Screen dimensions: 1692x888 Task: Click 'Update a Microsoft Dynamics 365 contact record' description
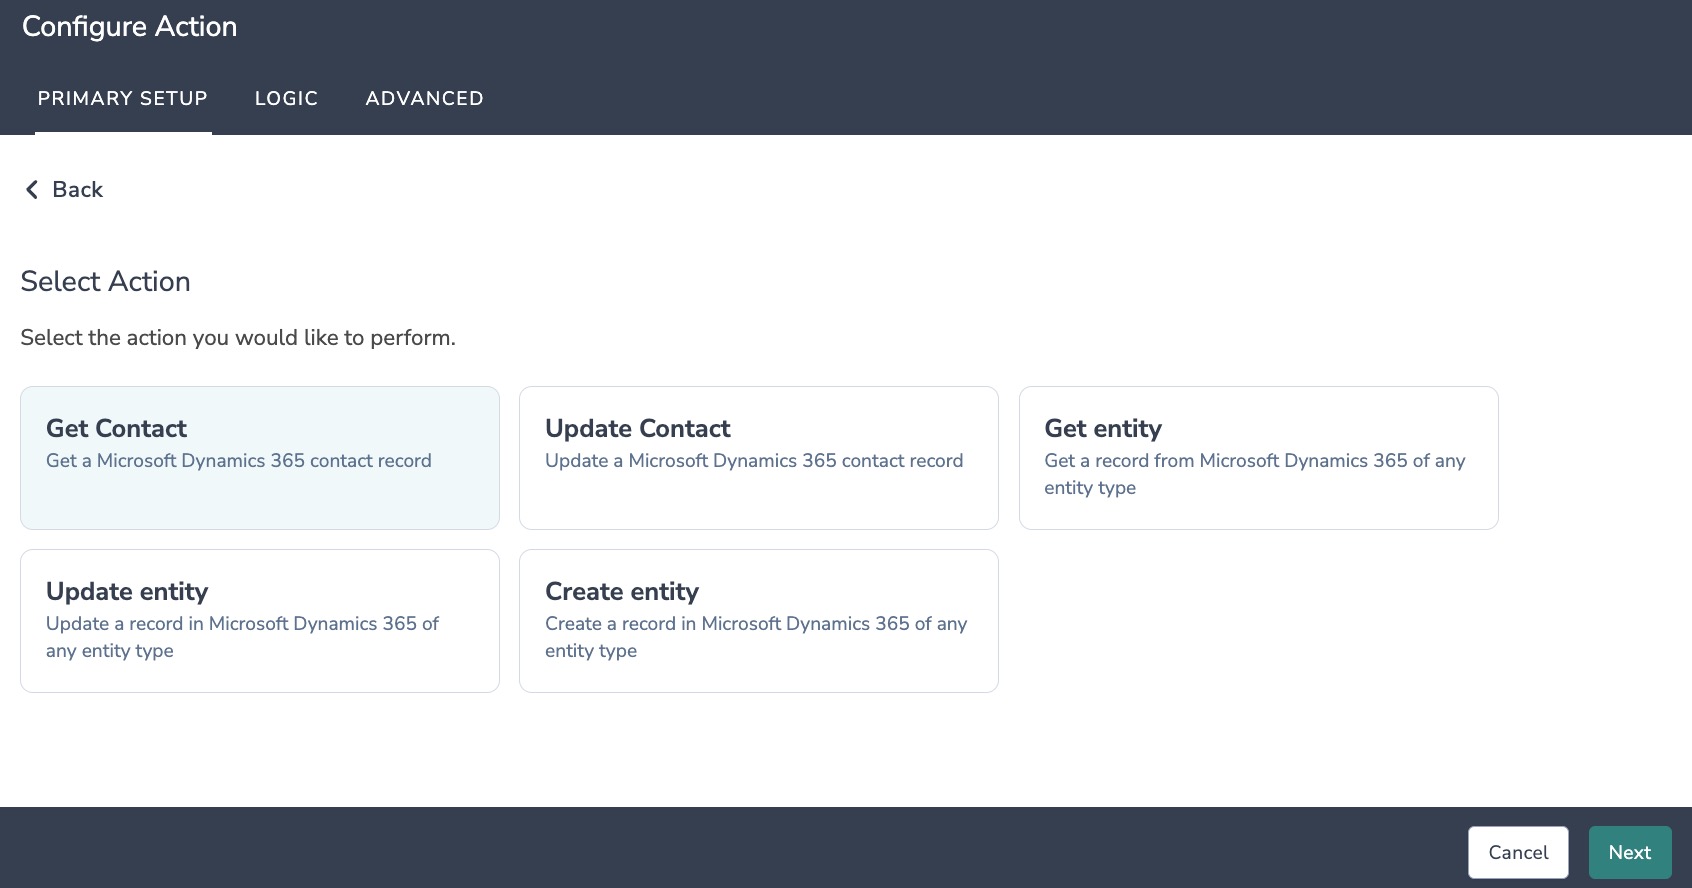(754, 461)
